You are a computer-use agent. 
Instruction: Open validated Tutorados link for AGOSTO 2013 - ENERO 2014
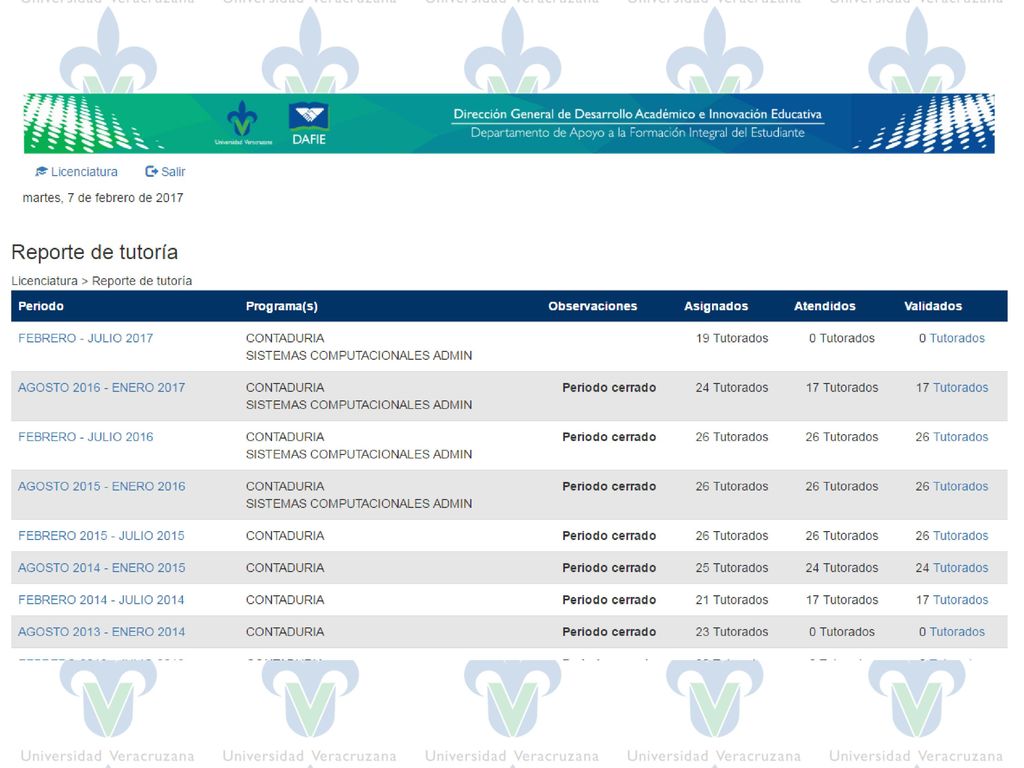(957, 632)
